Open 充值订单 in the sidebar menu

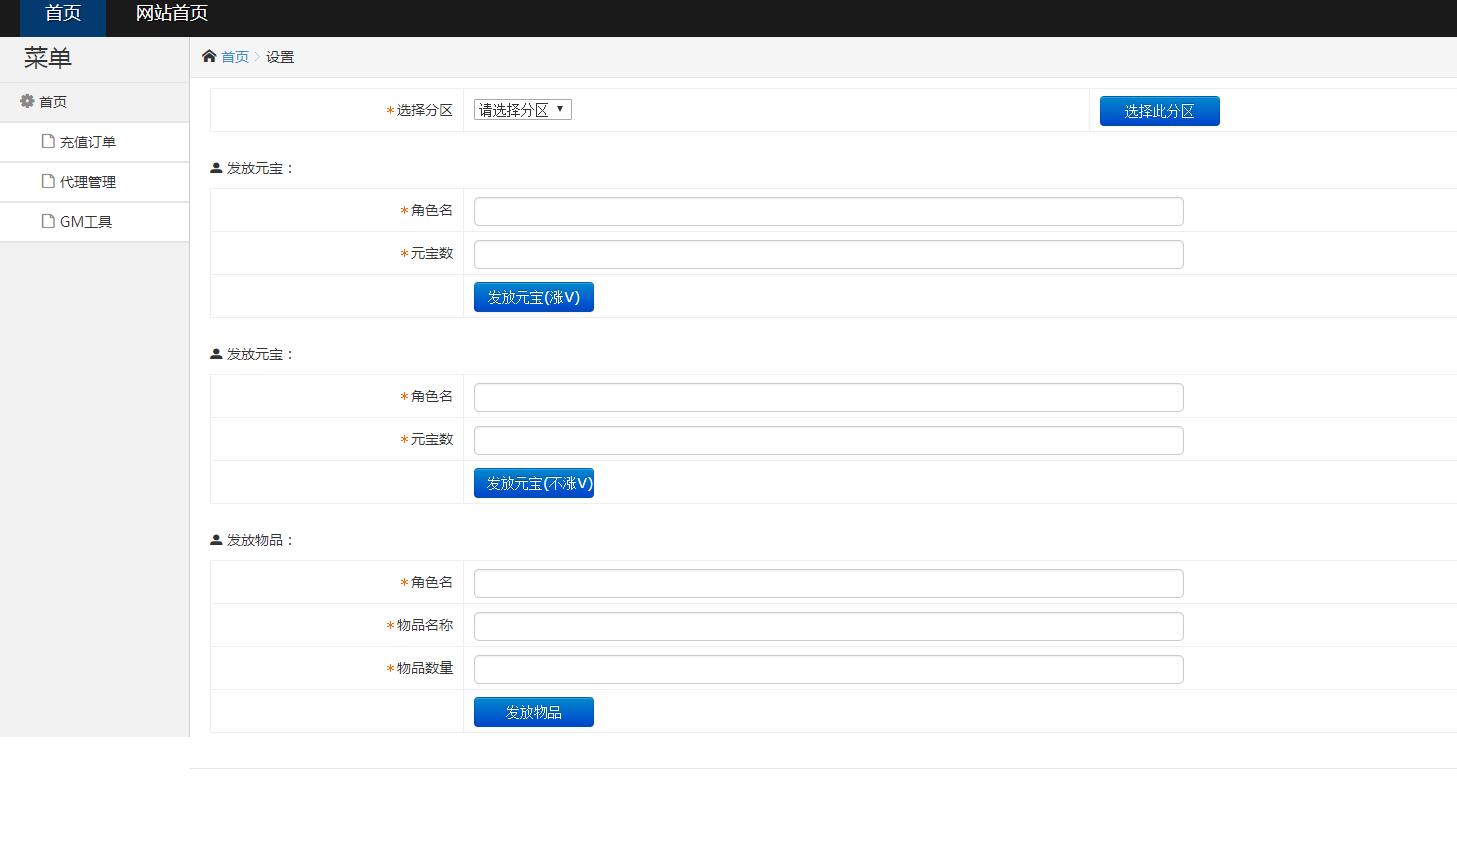(x=88, y=142)
